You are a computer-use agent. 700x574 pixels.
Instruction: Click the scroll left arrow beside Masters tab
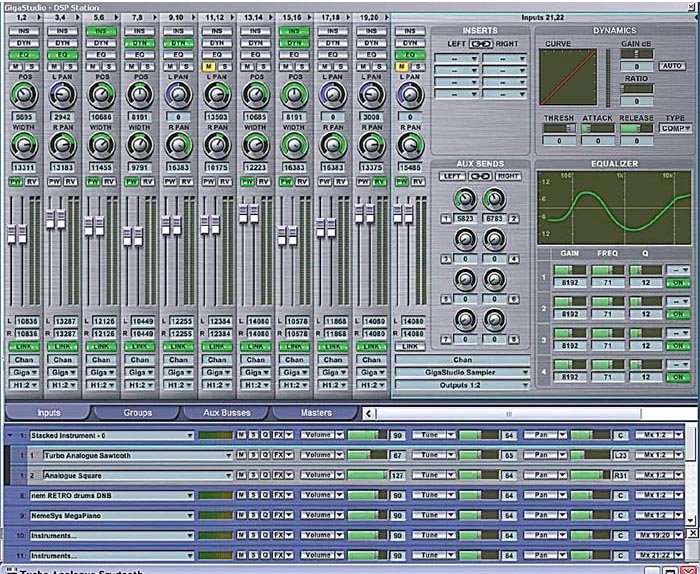tap(368, 414)
